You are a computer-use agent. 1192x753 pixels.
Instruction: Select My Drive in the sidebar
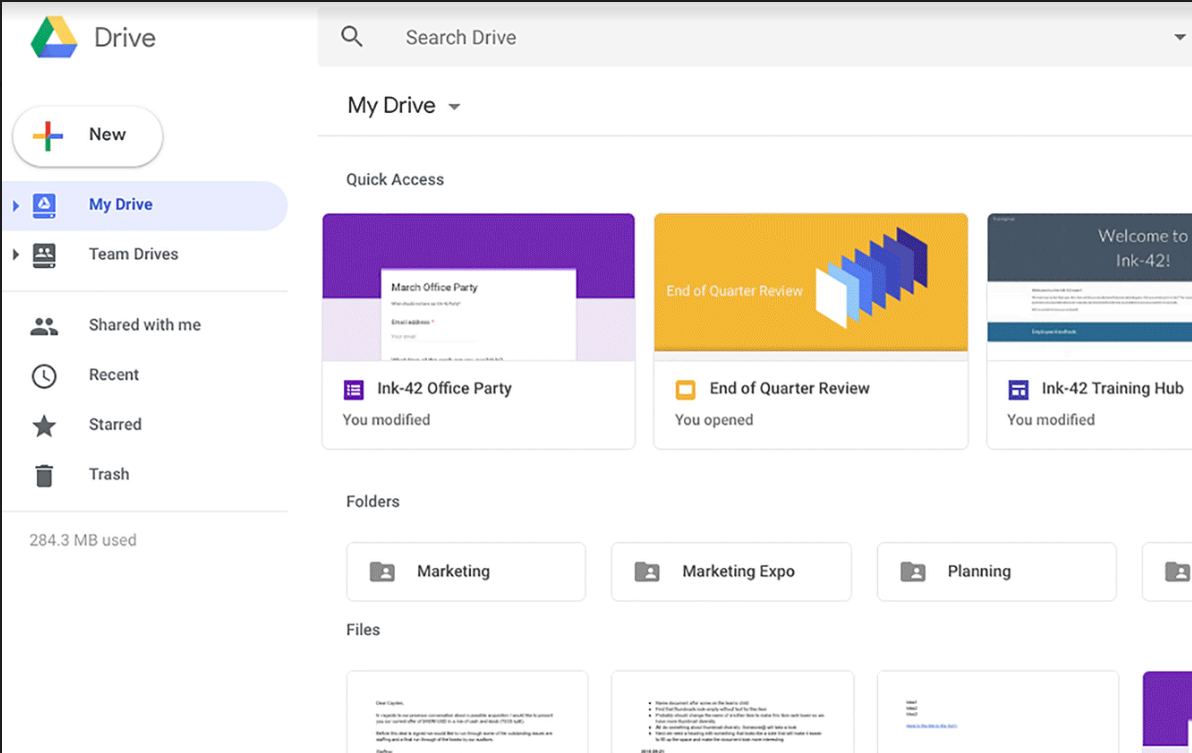(120, 204)
